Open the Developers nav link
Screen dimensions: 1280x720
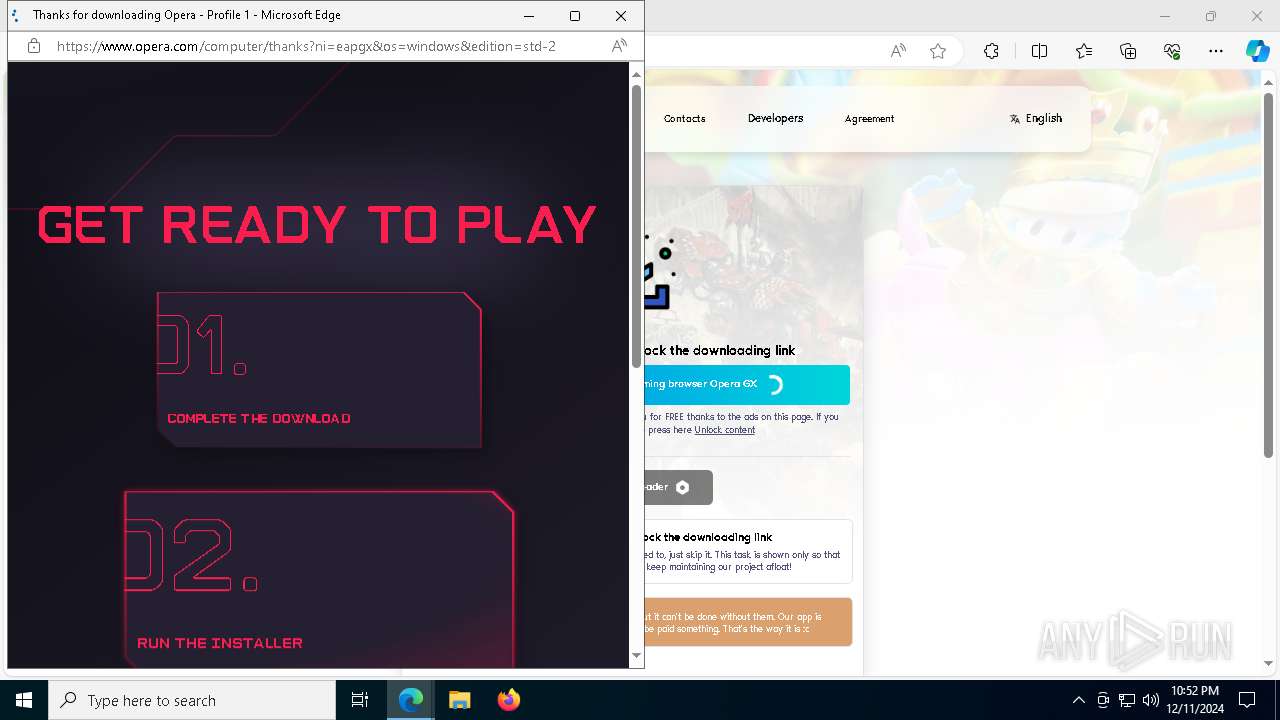(x=775, y=118)
